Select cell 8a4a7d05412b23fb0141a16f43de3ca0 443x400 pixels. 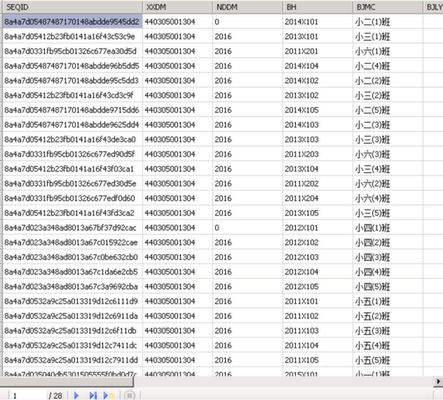click(x=73, y=139)
